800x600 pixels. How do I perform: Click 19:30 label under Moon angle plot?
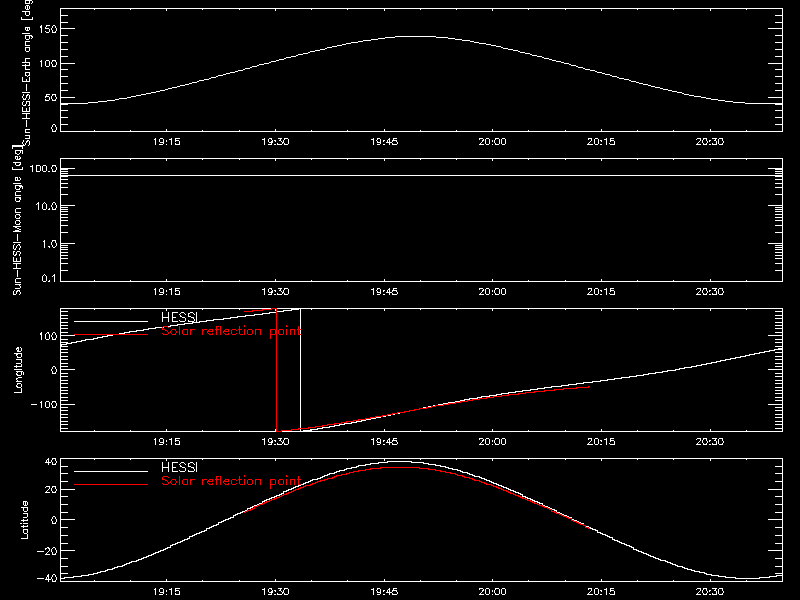[276, 292]
